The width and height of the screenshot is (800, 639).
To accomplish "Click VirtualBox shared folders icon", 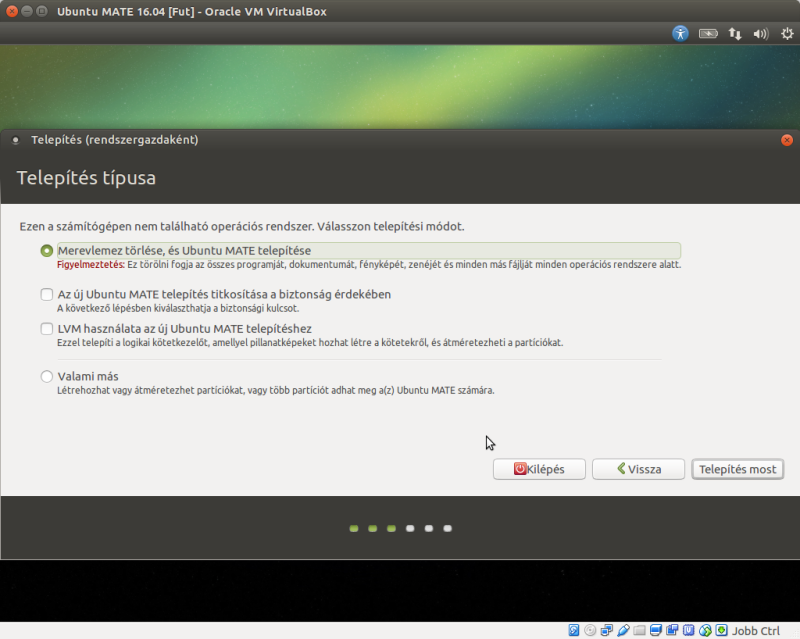I will (x=639, y=630).
